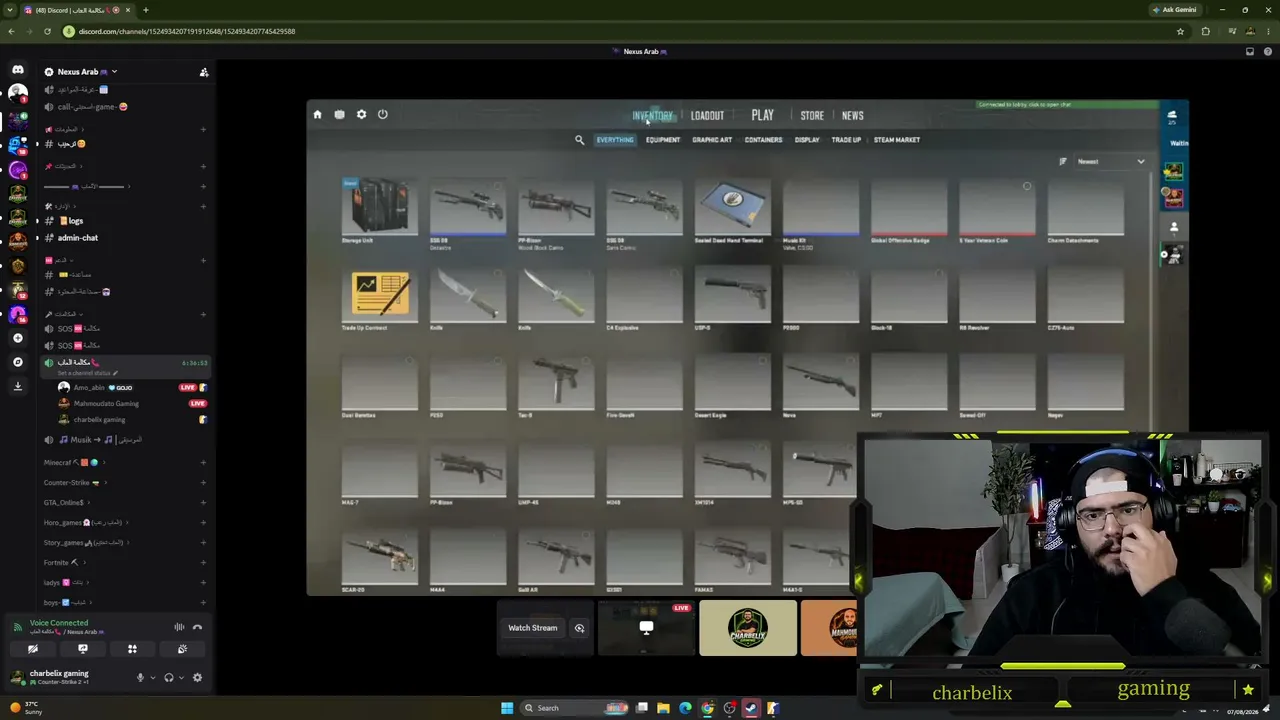Open the Store tab in stream
Screen dimensions: 1280x720
pos(812,116)
